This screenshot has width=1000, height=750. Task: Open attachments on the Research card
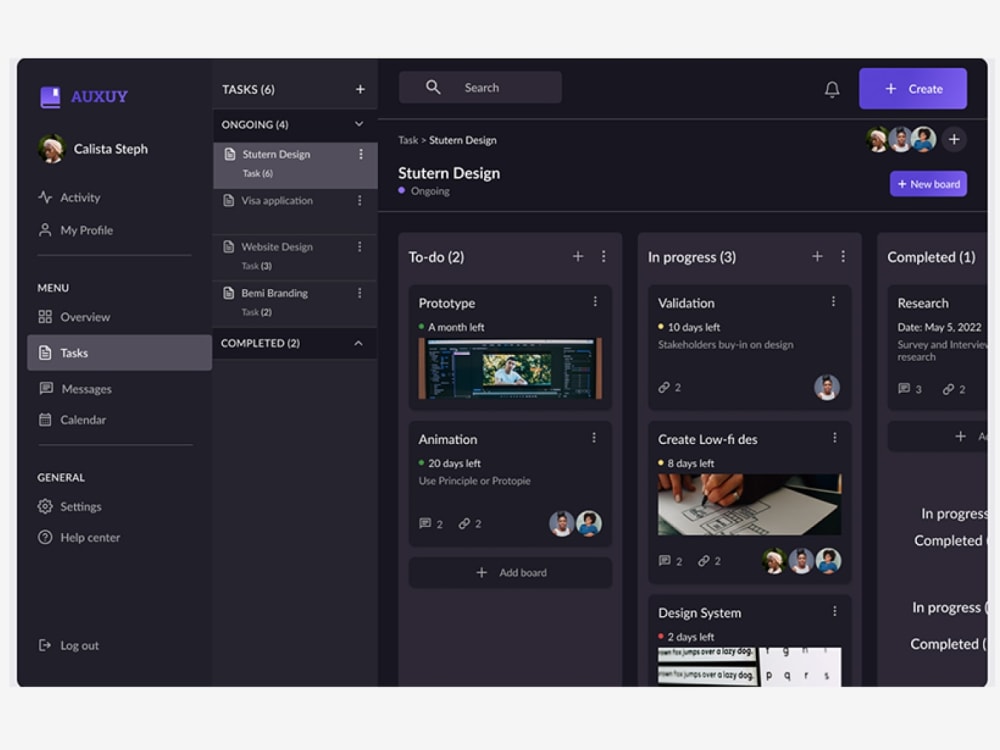coord(954,388)
